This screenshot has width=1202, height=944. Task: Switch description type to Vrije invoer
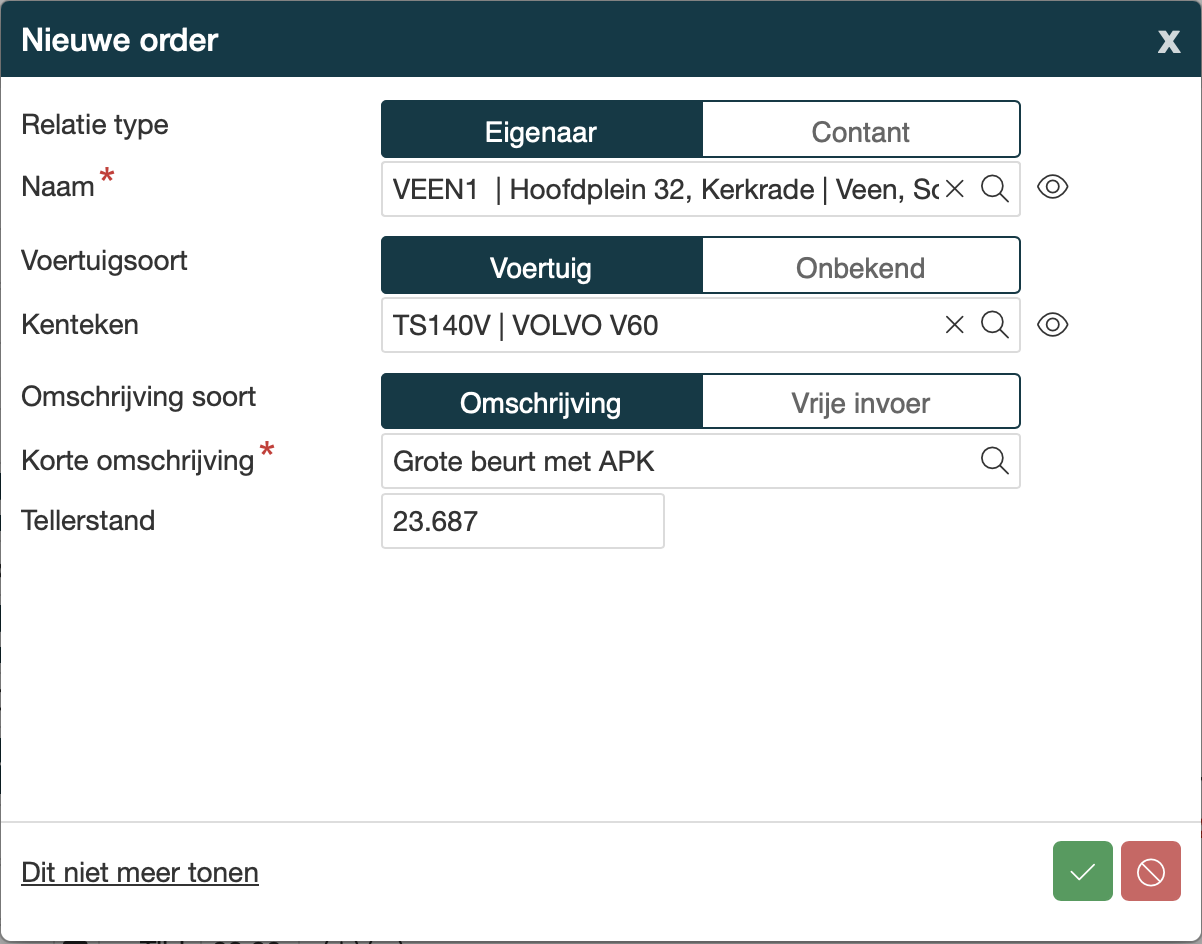[x=860, y=404]
